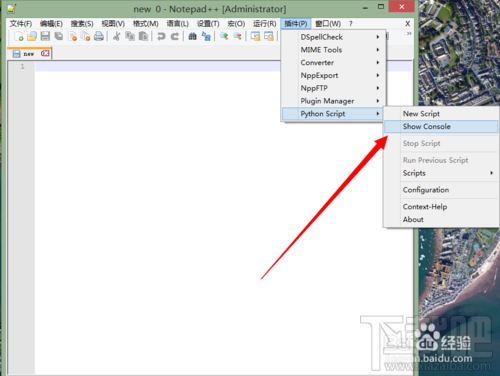Click the Close All toolbar icon
500x376 pixels.
(85, 36)
